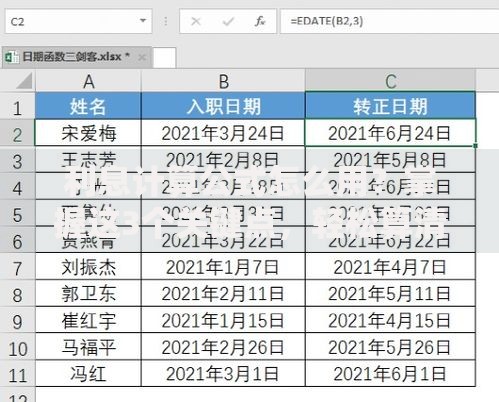Click cell containing 刘振杰
Image resolution: width=499 pixels, height=402 pixels.
88,267
